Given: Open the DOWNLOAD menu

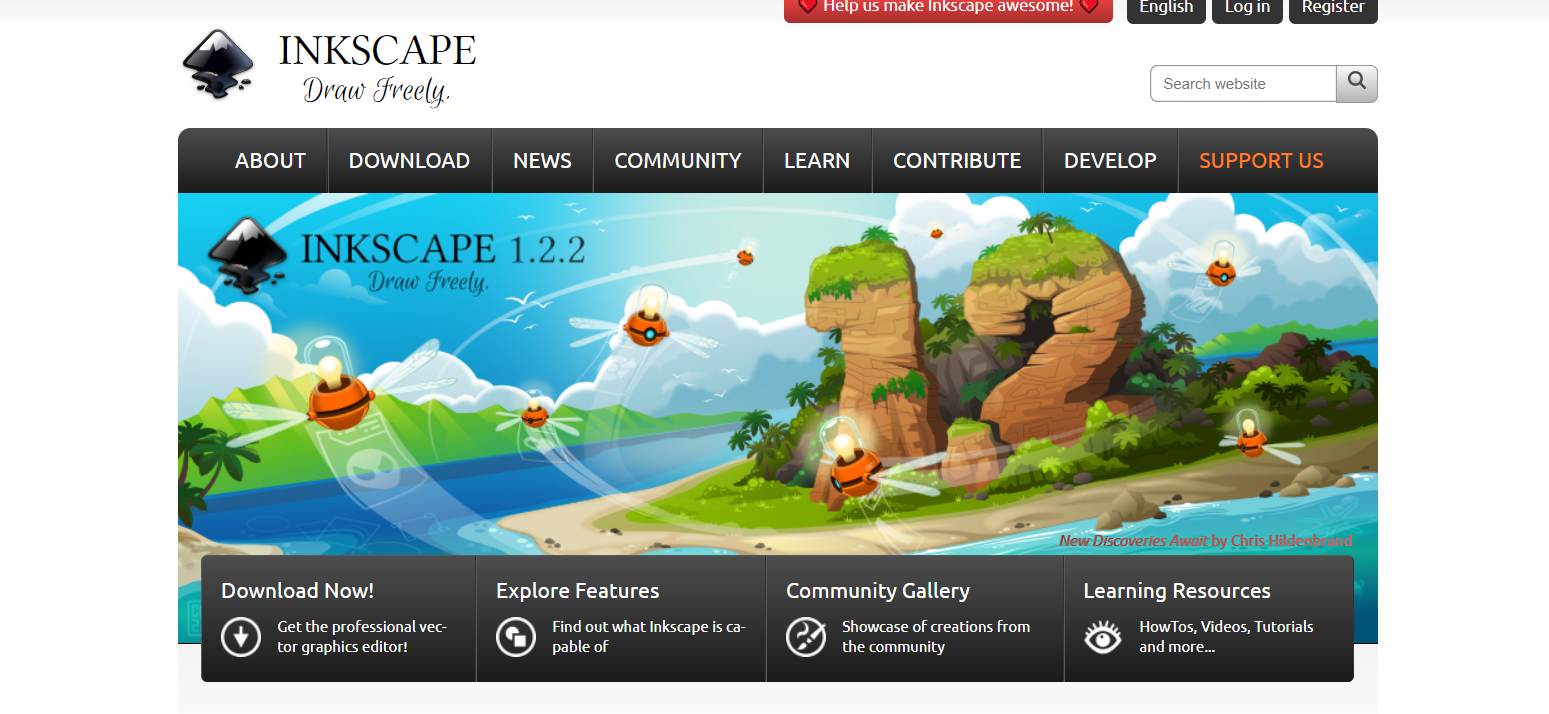Looking at the screenshot, I should tap(409, 161).
